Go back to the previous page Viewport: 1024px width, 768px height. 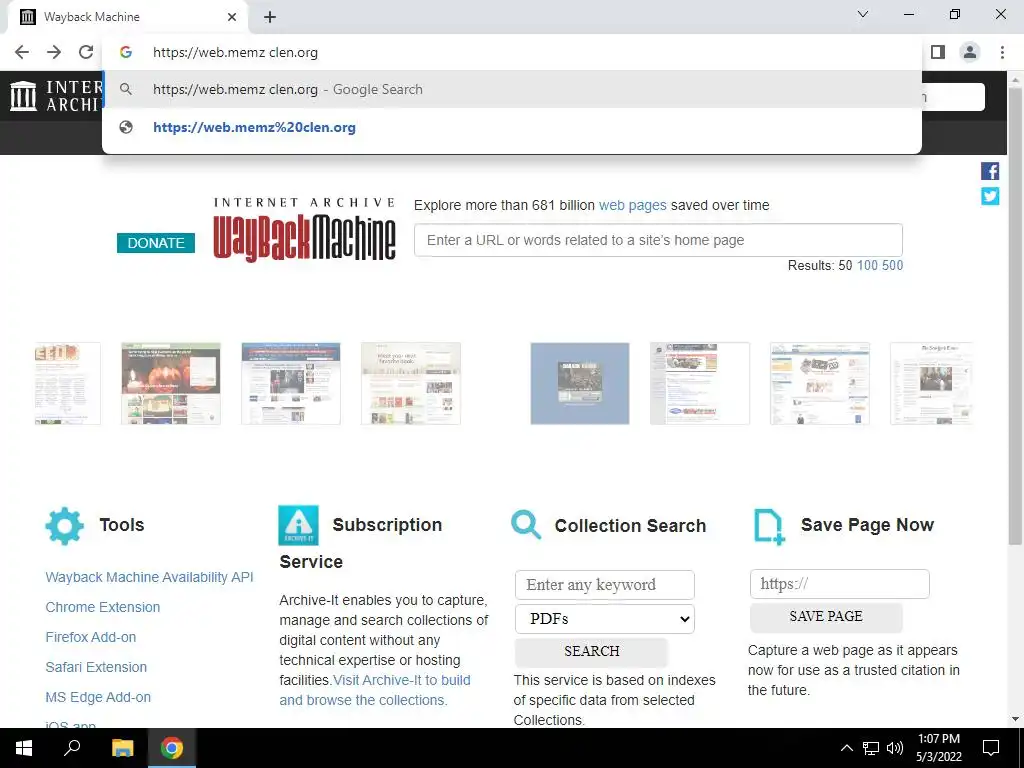click(x=22, y=52)
